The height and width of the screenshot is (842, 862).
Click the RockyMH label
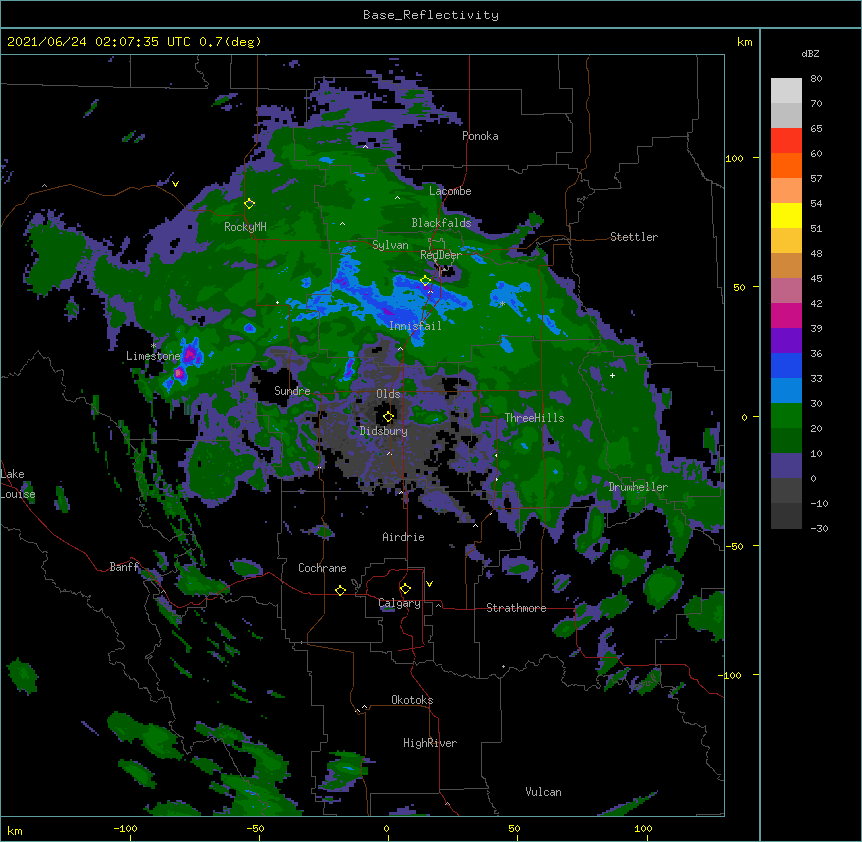coord(245,226)
